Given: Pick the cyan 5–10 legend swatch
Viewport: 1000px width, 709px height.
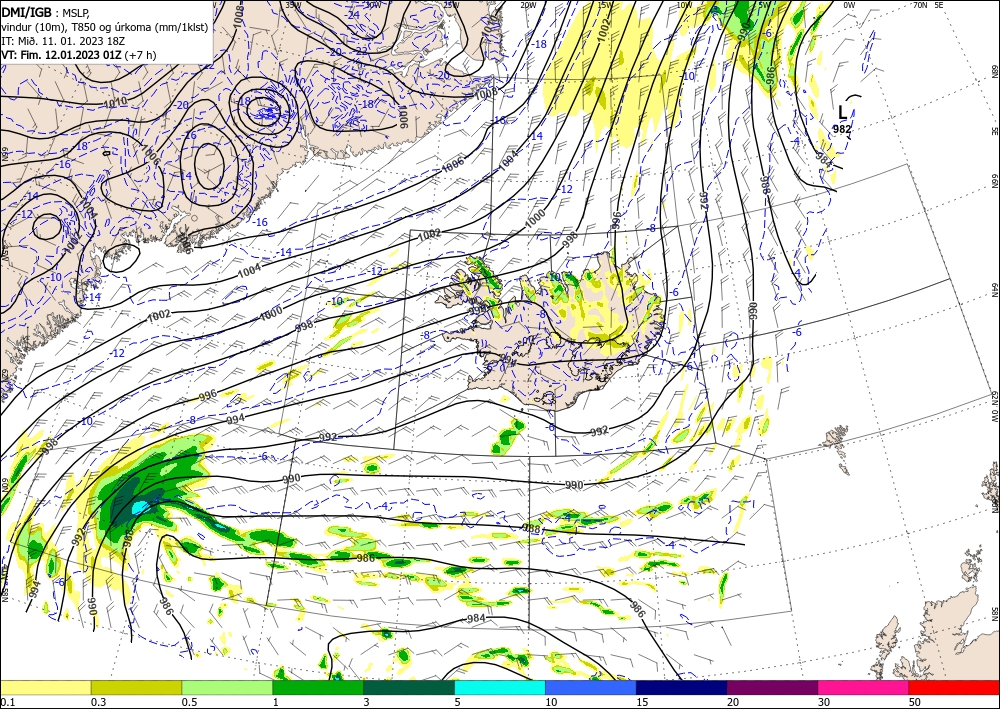Looking at the screenshot, I should tap(500, 687).
